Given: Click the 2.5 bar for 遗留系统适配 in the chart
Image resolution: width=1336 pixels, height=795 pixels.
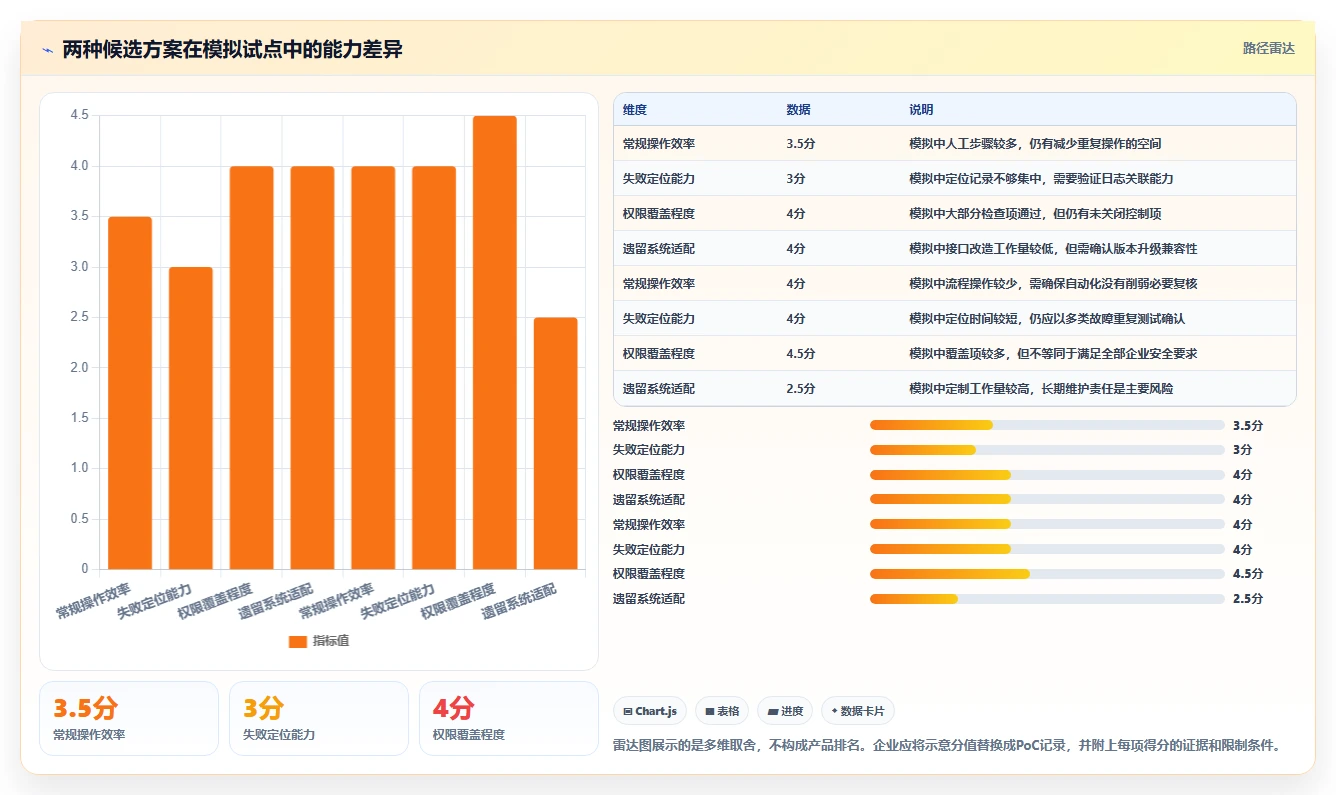Looking at the screenshot, I should [556, 443].
